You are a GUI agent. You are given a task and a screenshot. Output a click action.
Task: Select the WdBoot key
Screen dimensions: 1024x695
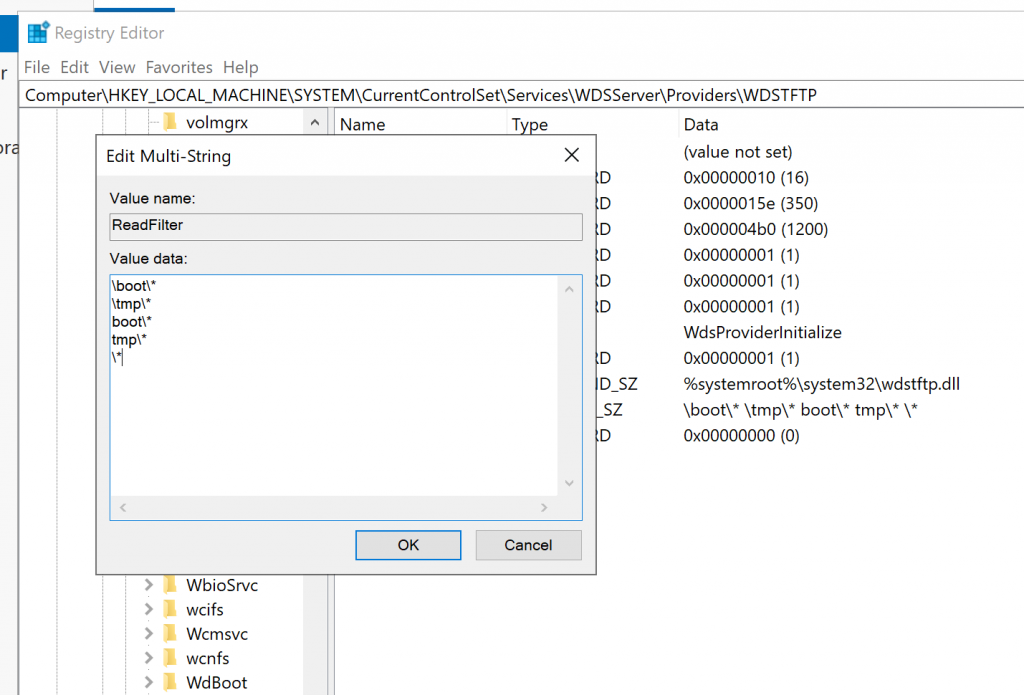point(217,683)
